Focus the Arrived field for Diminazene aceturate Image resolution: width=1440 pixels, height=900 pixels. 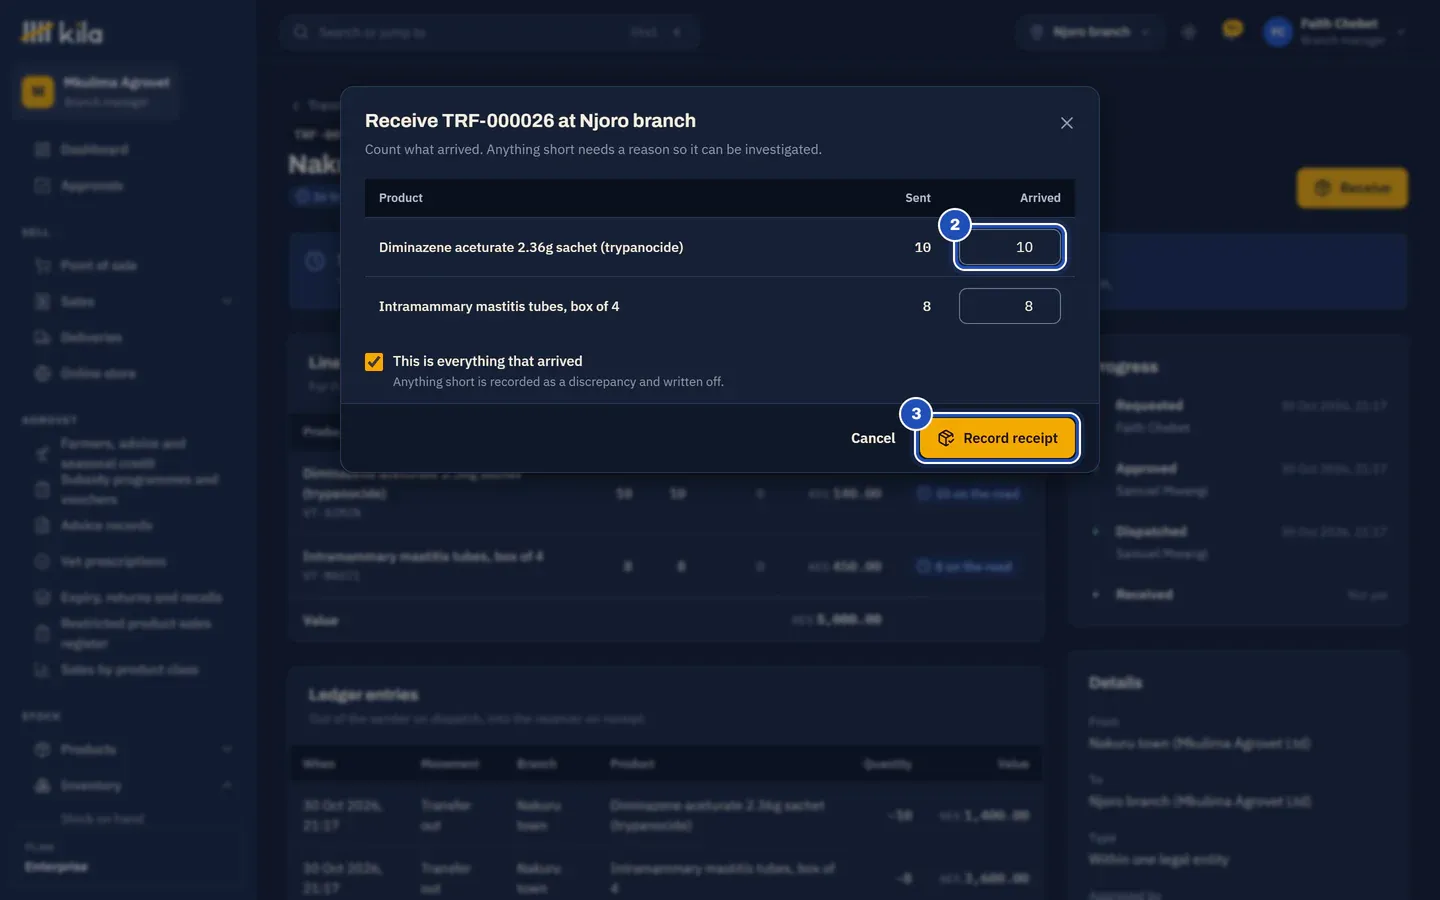(x=1010, y=247)
